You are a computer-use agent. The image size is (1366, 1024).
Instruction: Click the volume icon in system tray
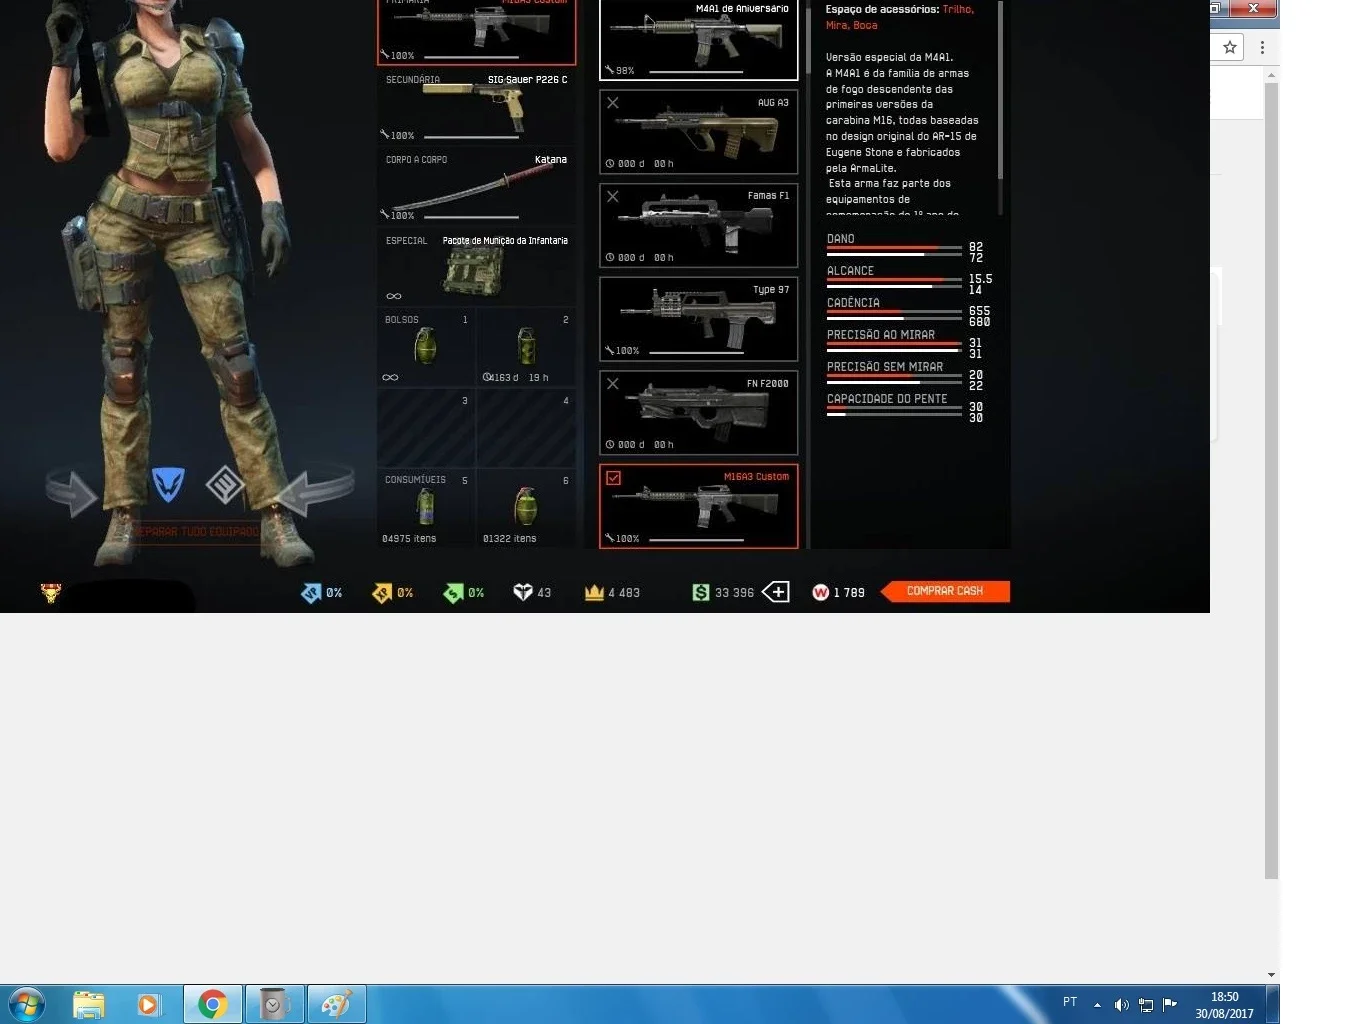pos(1122,1005)
